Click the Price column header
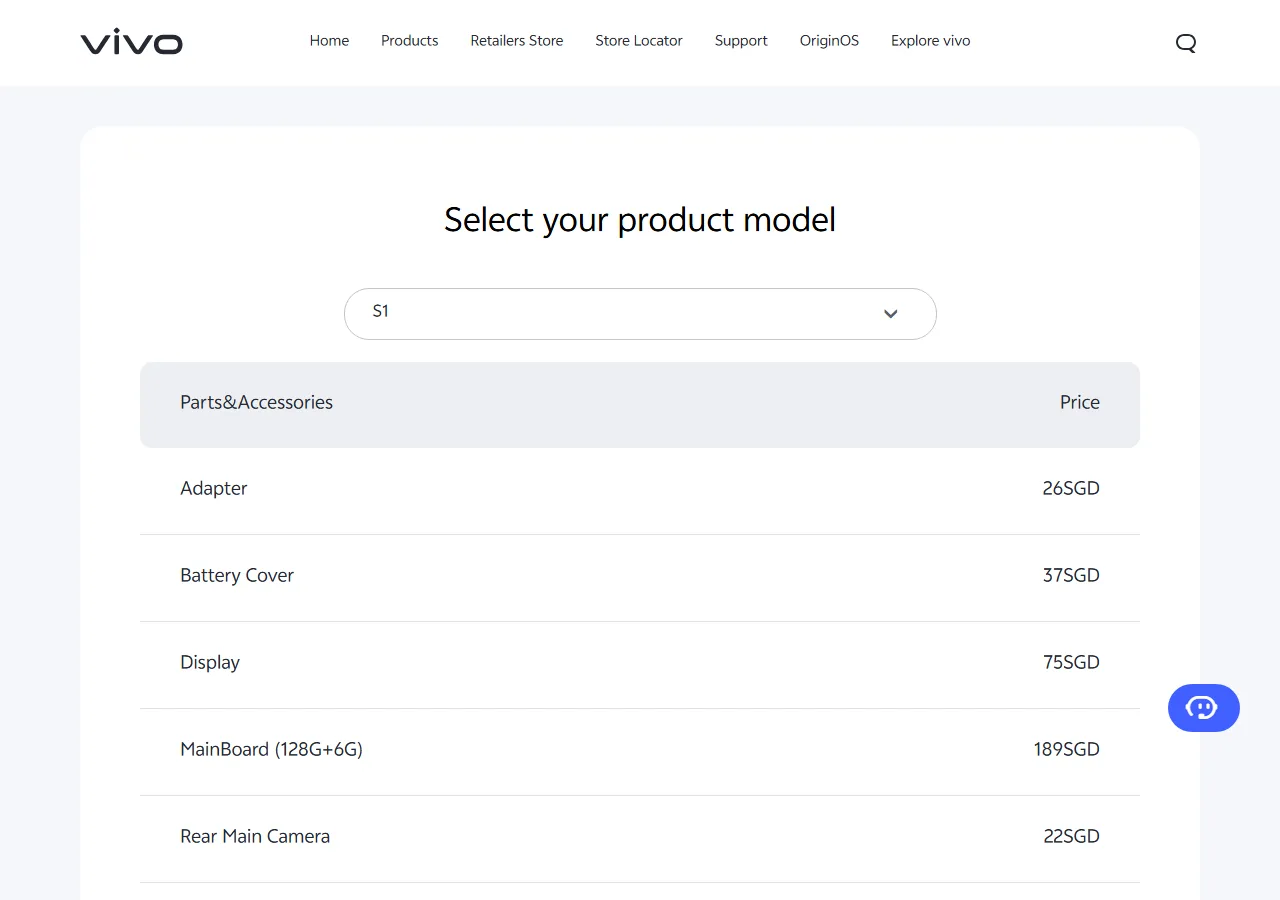The image size is (1280, 900). [x=1080, y=403]
